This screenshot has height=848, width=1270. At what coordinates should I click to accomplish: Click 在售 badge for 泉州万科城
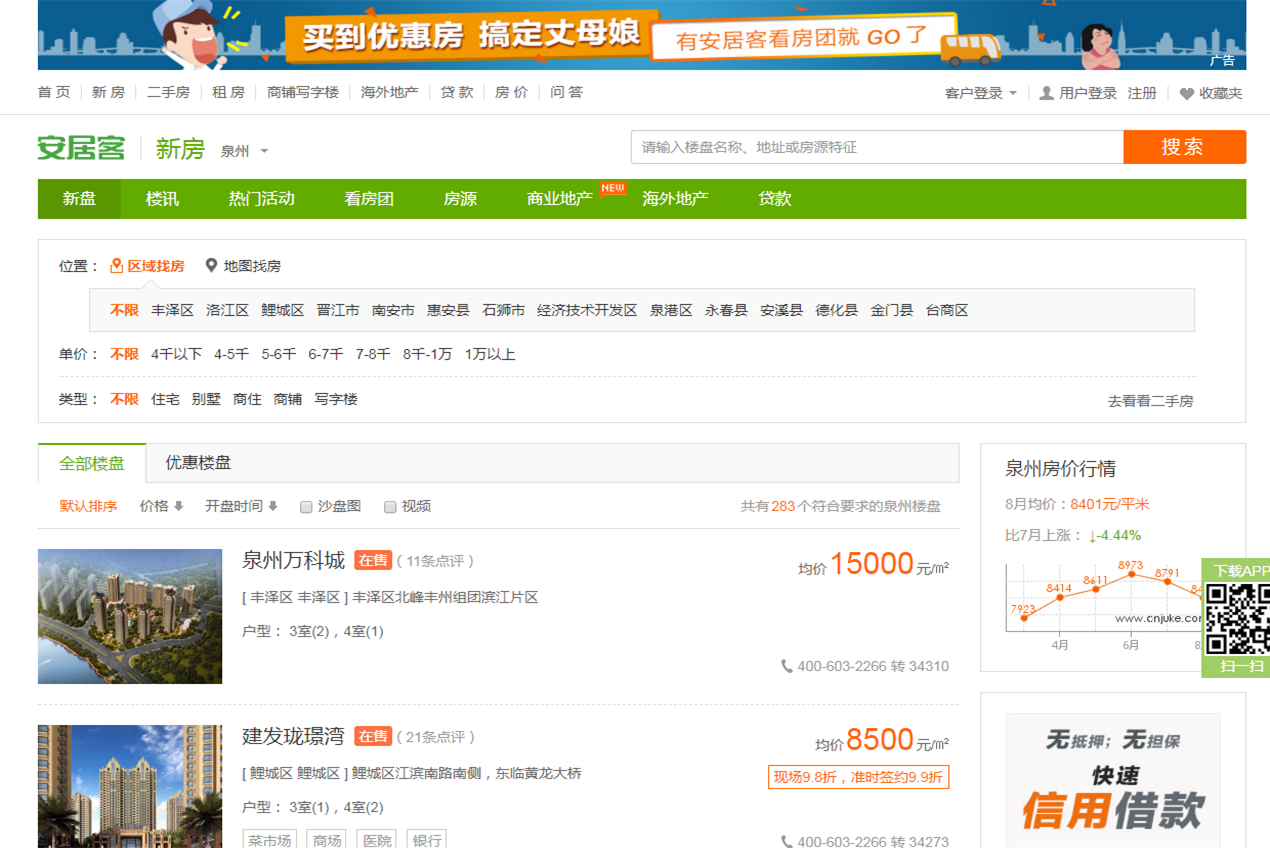coord(373,561)
